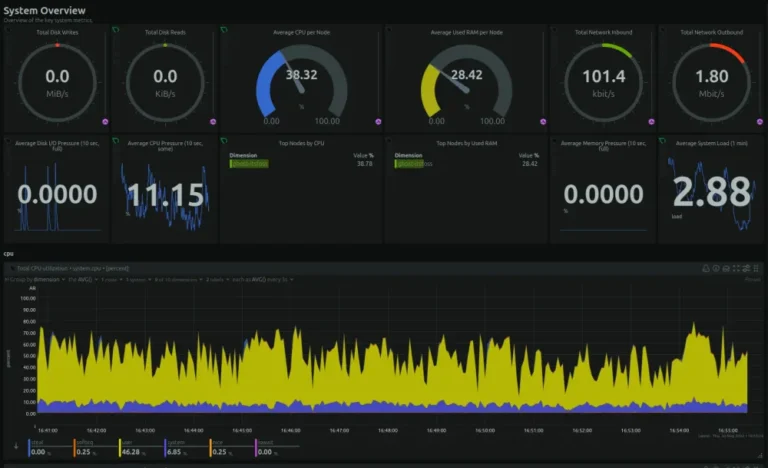Click purple icon on Average Used RAM gauge
768x468 pixels.
[x=541, y=121]
